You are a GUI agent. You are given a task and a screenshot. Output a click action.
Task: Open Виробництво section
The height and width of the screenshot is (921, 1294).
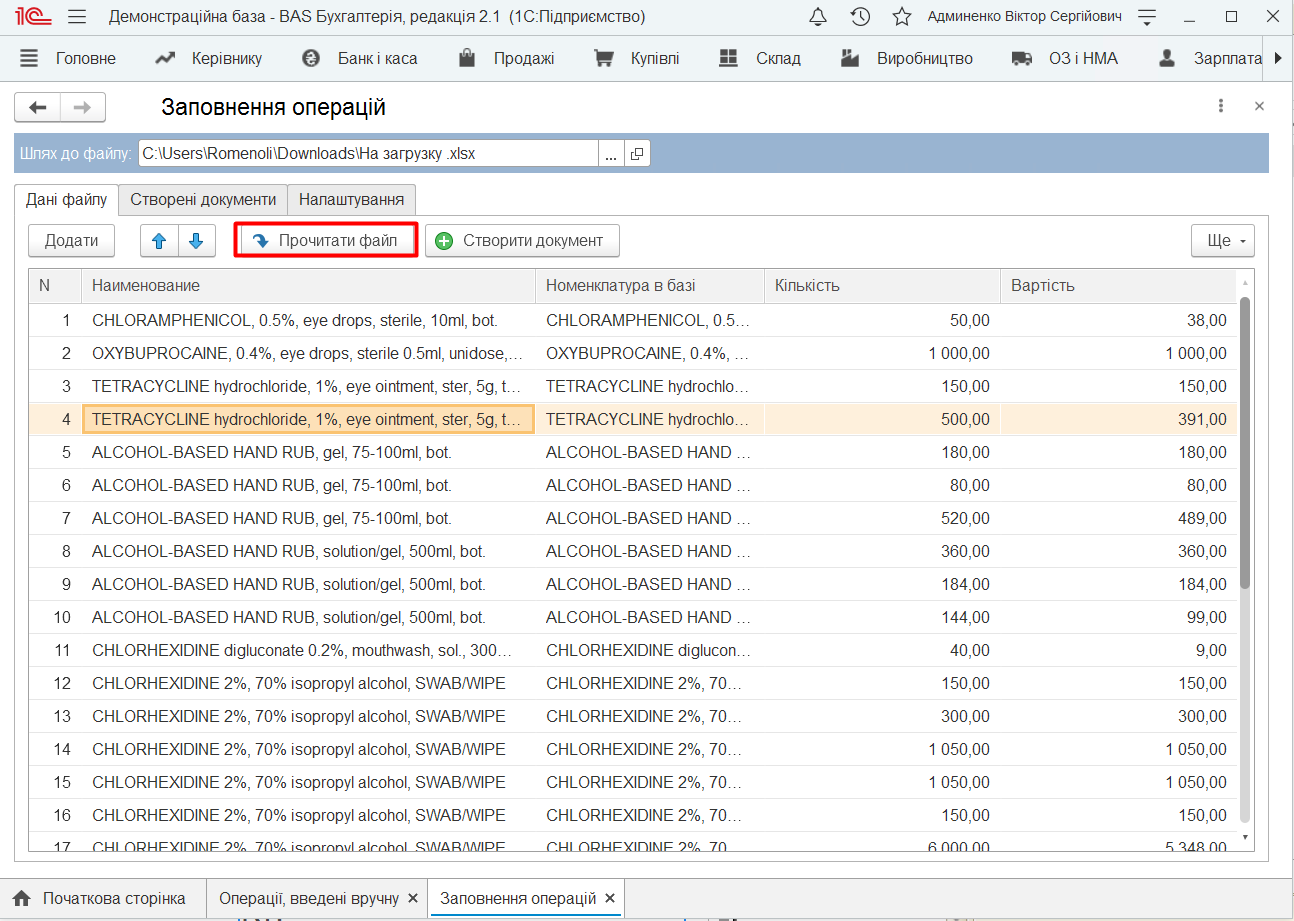pyautogui.click(x=906, y=58)
